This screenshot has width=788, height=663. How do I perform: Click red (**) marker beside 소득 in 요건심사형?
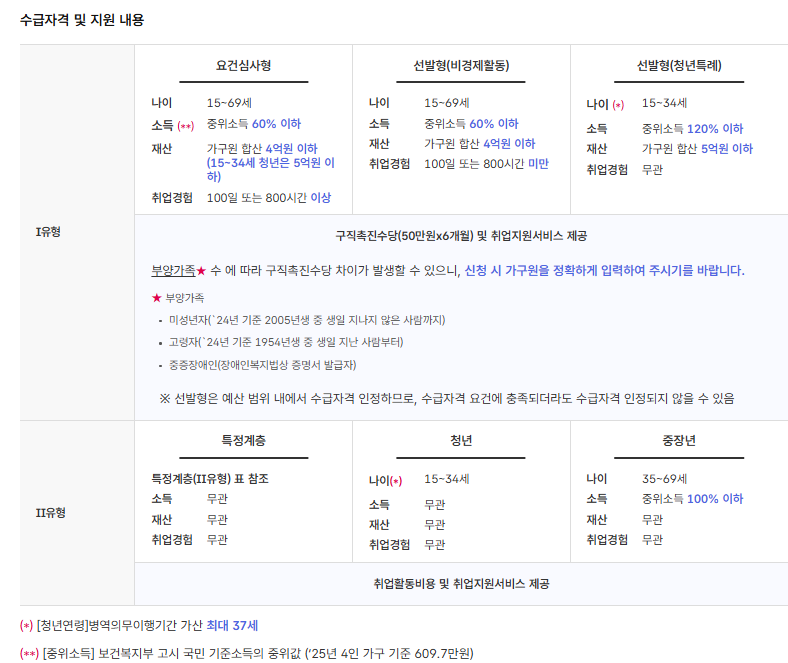[185, 126]
